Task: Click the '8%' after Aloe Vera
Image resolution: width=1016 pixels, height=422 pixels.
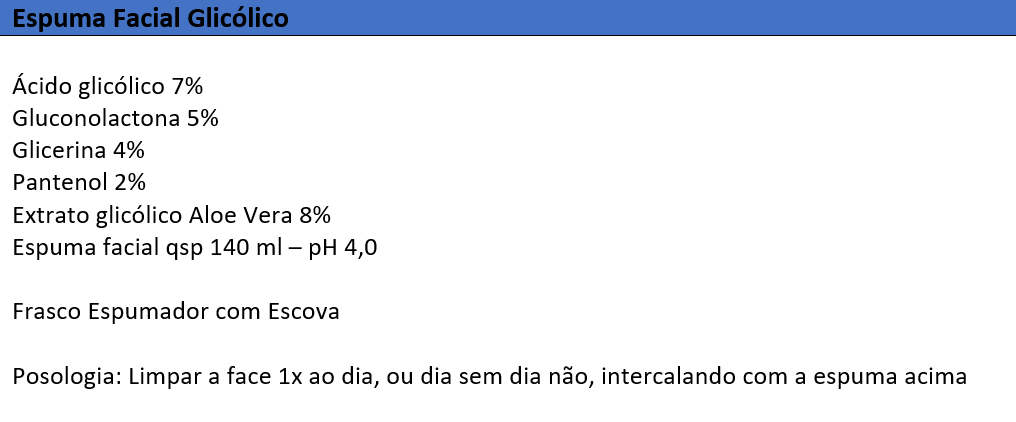Action: [315, 215]
